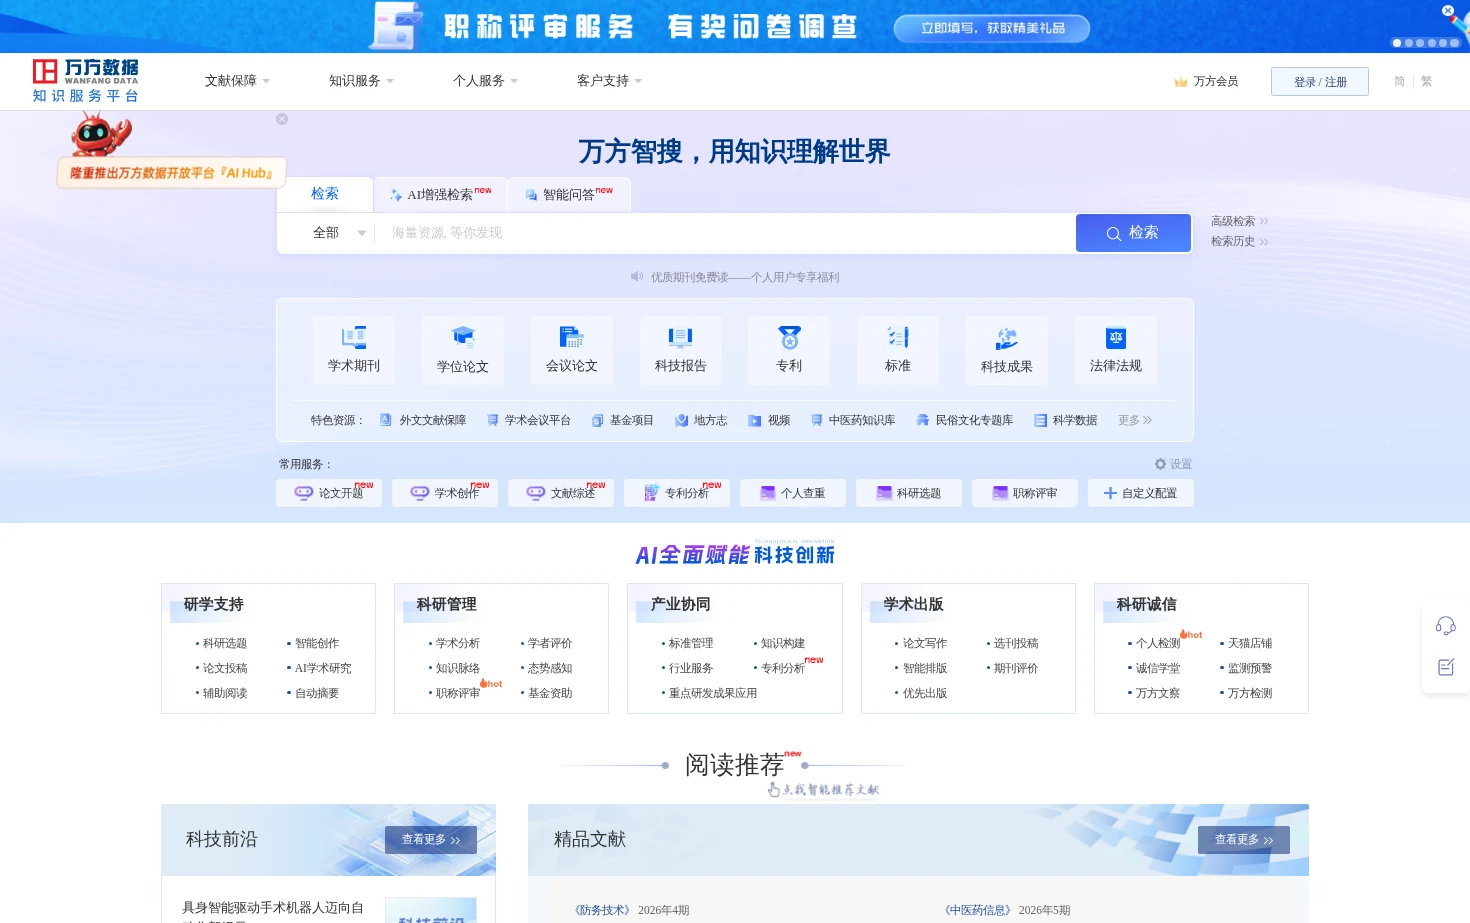1470x923 pixels.
Task: Click the 登录 / 注册 button
Action: click(1320, 82)
